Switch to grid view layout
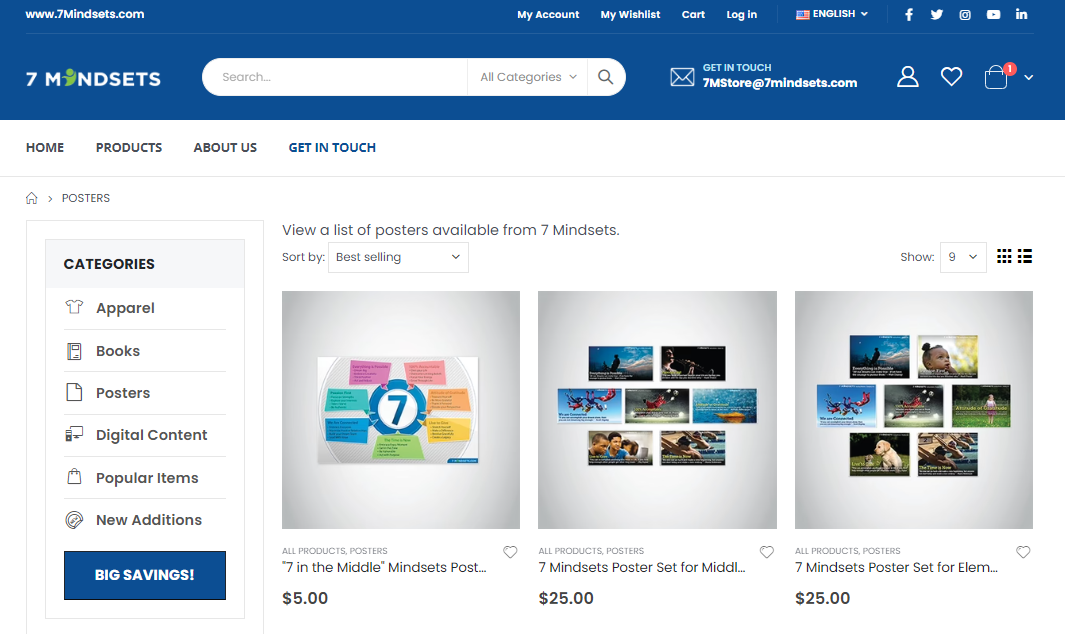The width and height of the screenshot is (1065, 634). coord(1005,257)
